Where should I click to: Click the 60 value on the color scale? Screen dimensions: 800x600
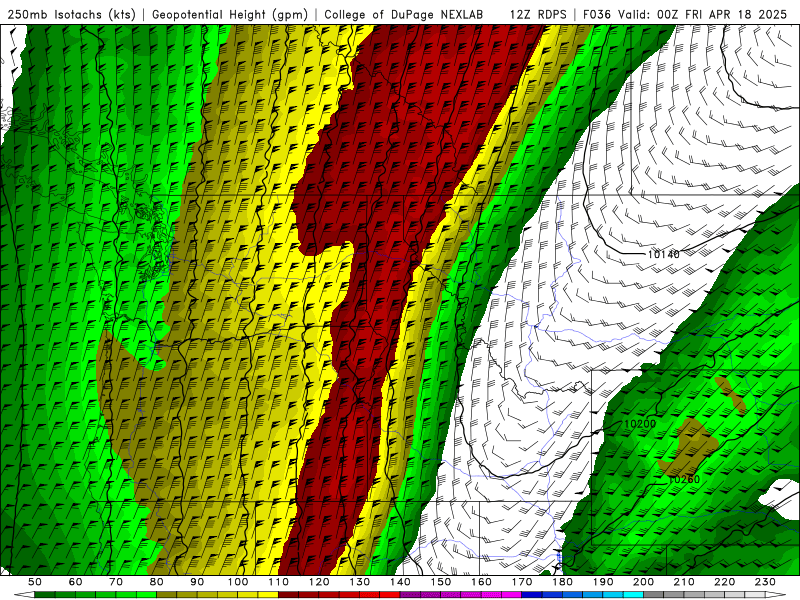click(x=76, y=582)
